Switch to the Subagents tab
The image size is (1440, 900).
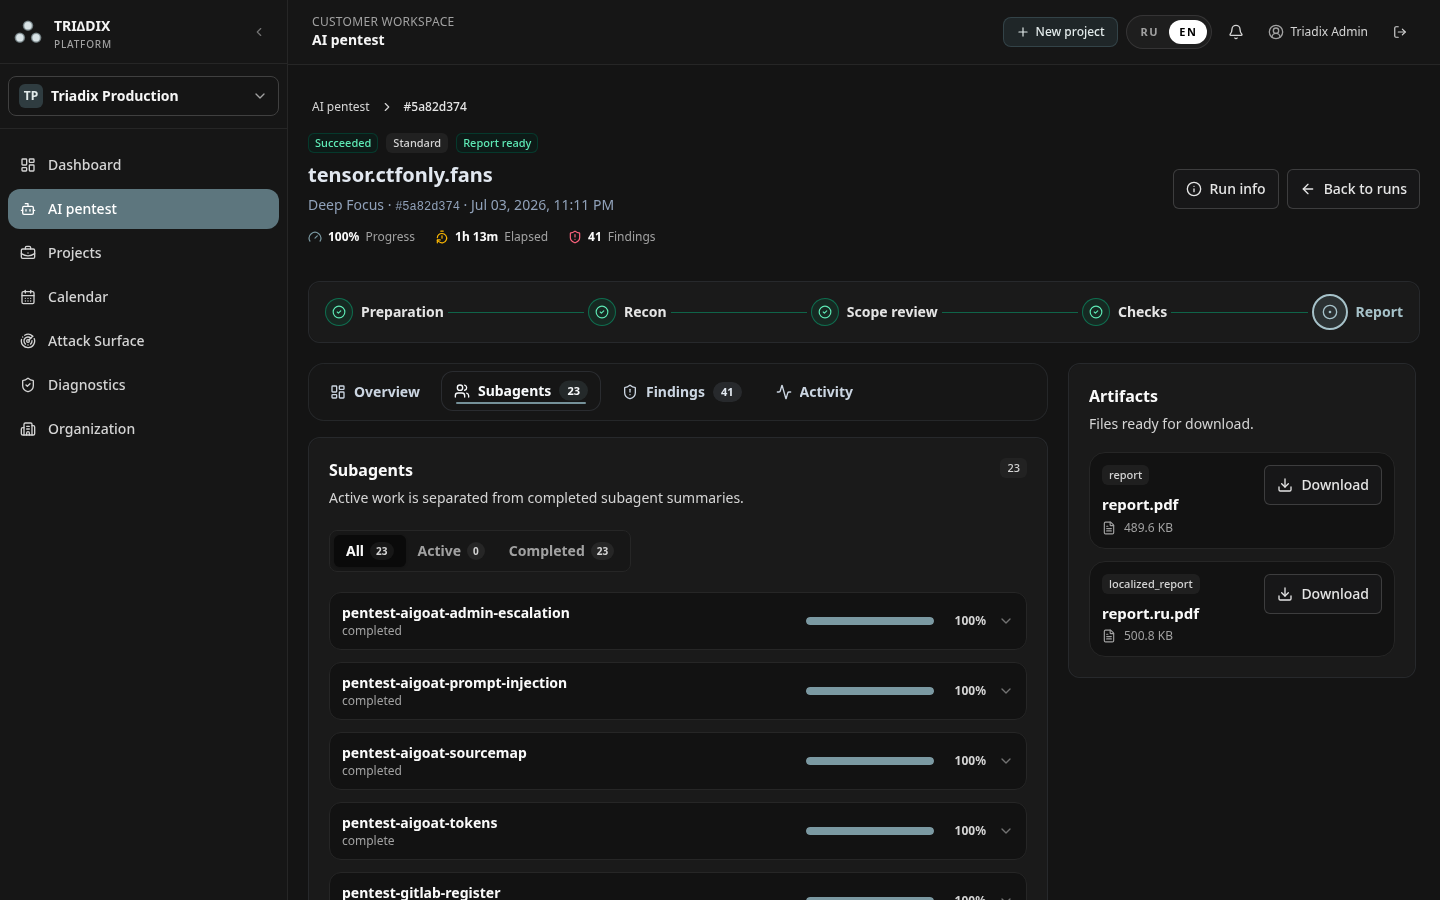[520, 391]
